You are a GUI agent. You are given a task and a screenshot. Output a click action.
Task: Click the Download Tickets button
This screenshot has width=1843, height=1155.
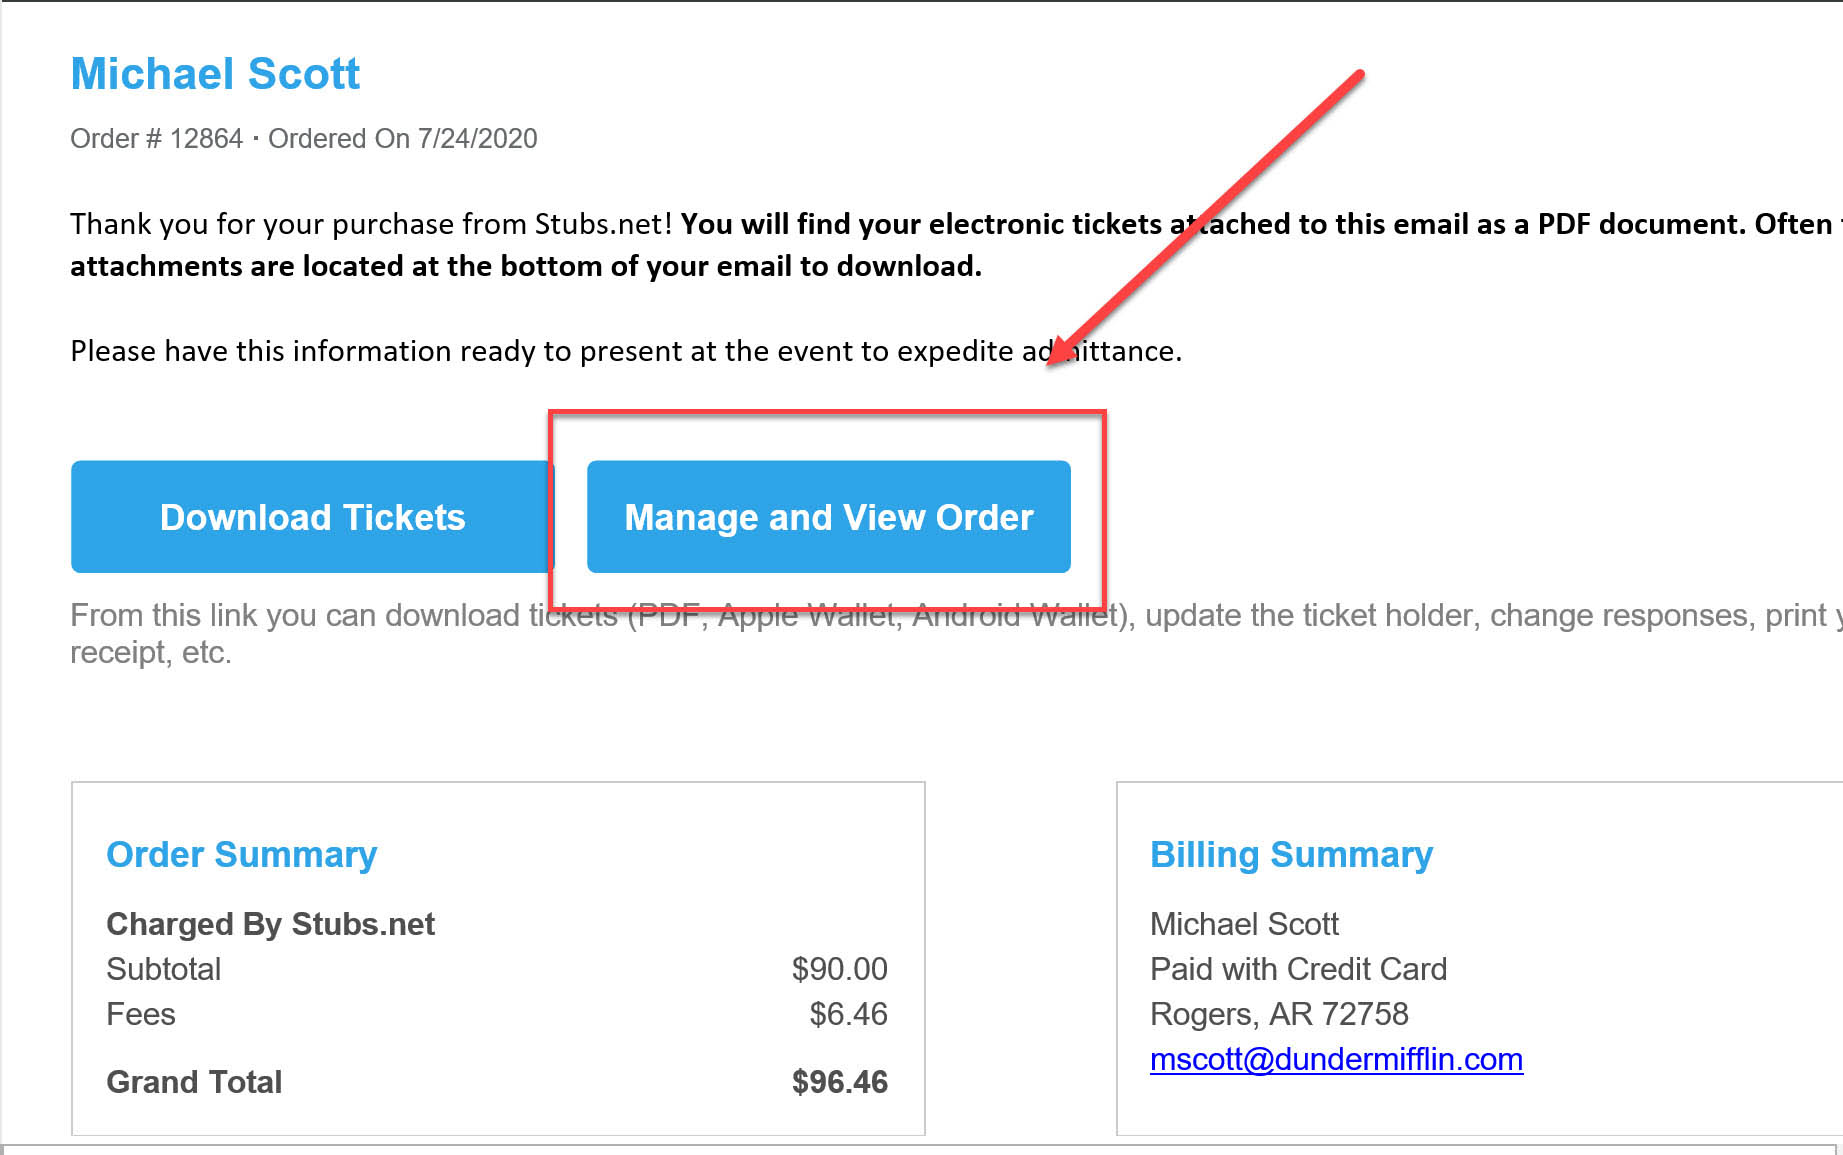click(x=312, y=517)
